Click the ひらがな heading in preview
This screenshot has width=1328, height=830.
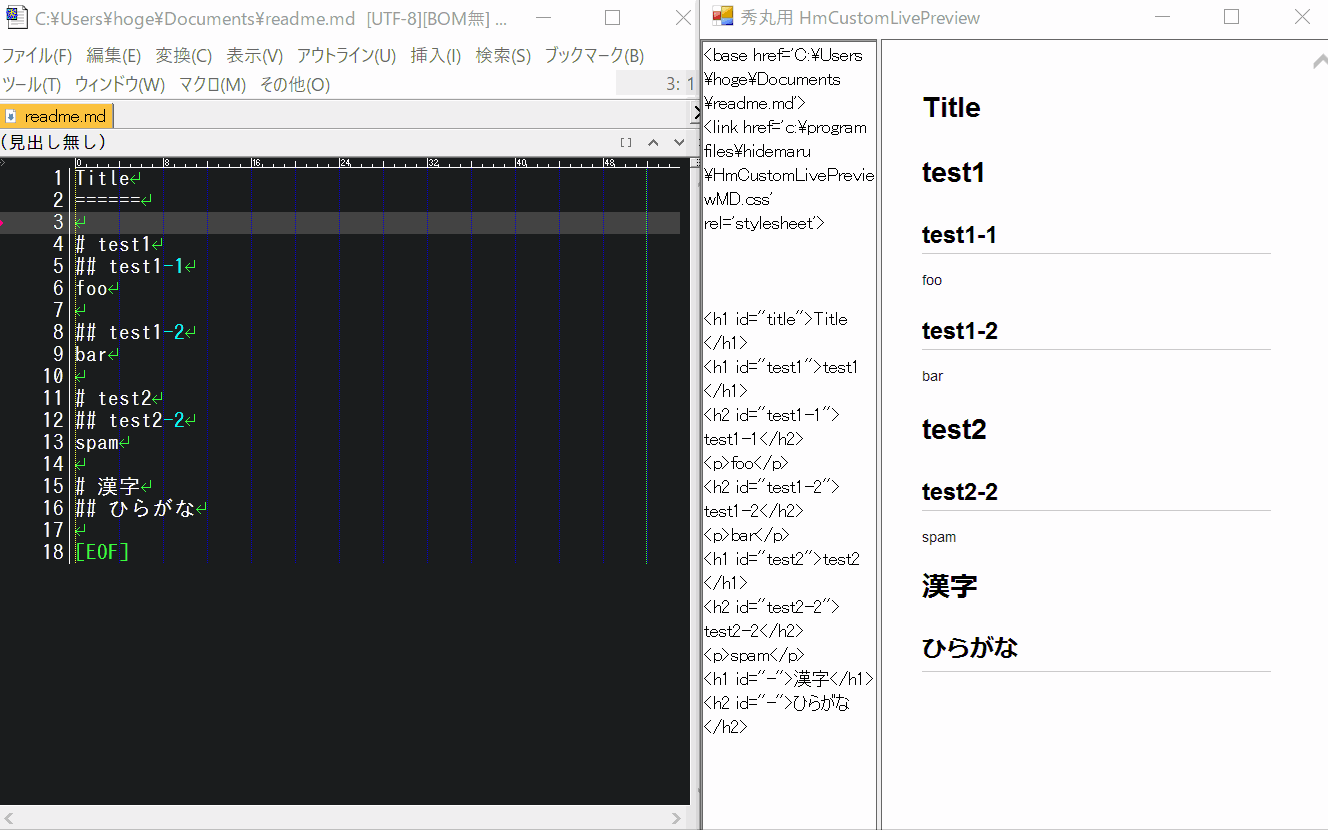point(970,648)
